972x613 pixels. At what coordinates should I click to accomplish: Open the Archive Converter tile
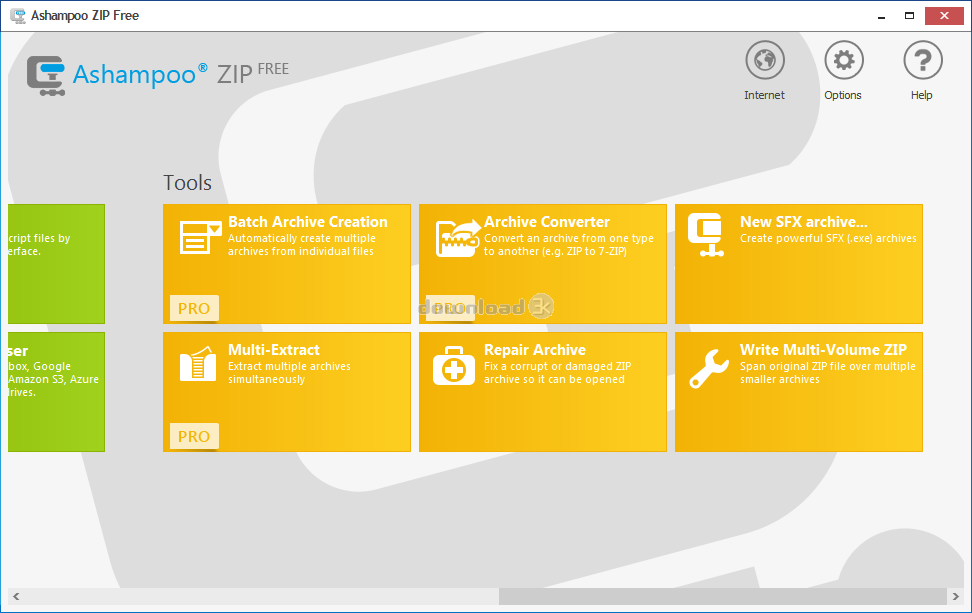pyautogui.click(x=542, y=264)
